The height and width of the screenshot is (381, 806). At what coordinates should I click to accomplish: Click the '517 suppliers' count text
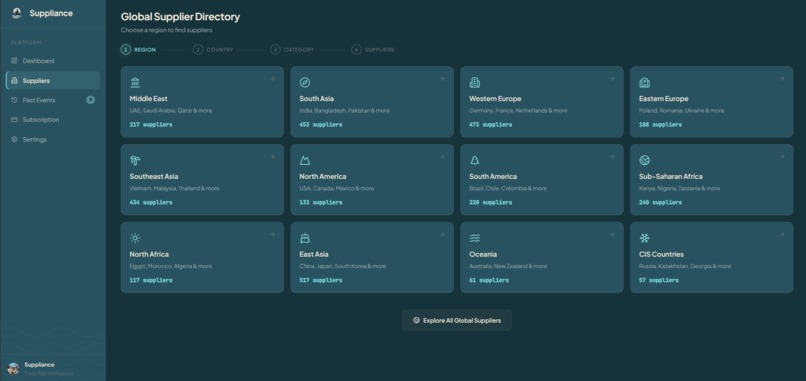321,280
